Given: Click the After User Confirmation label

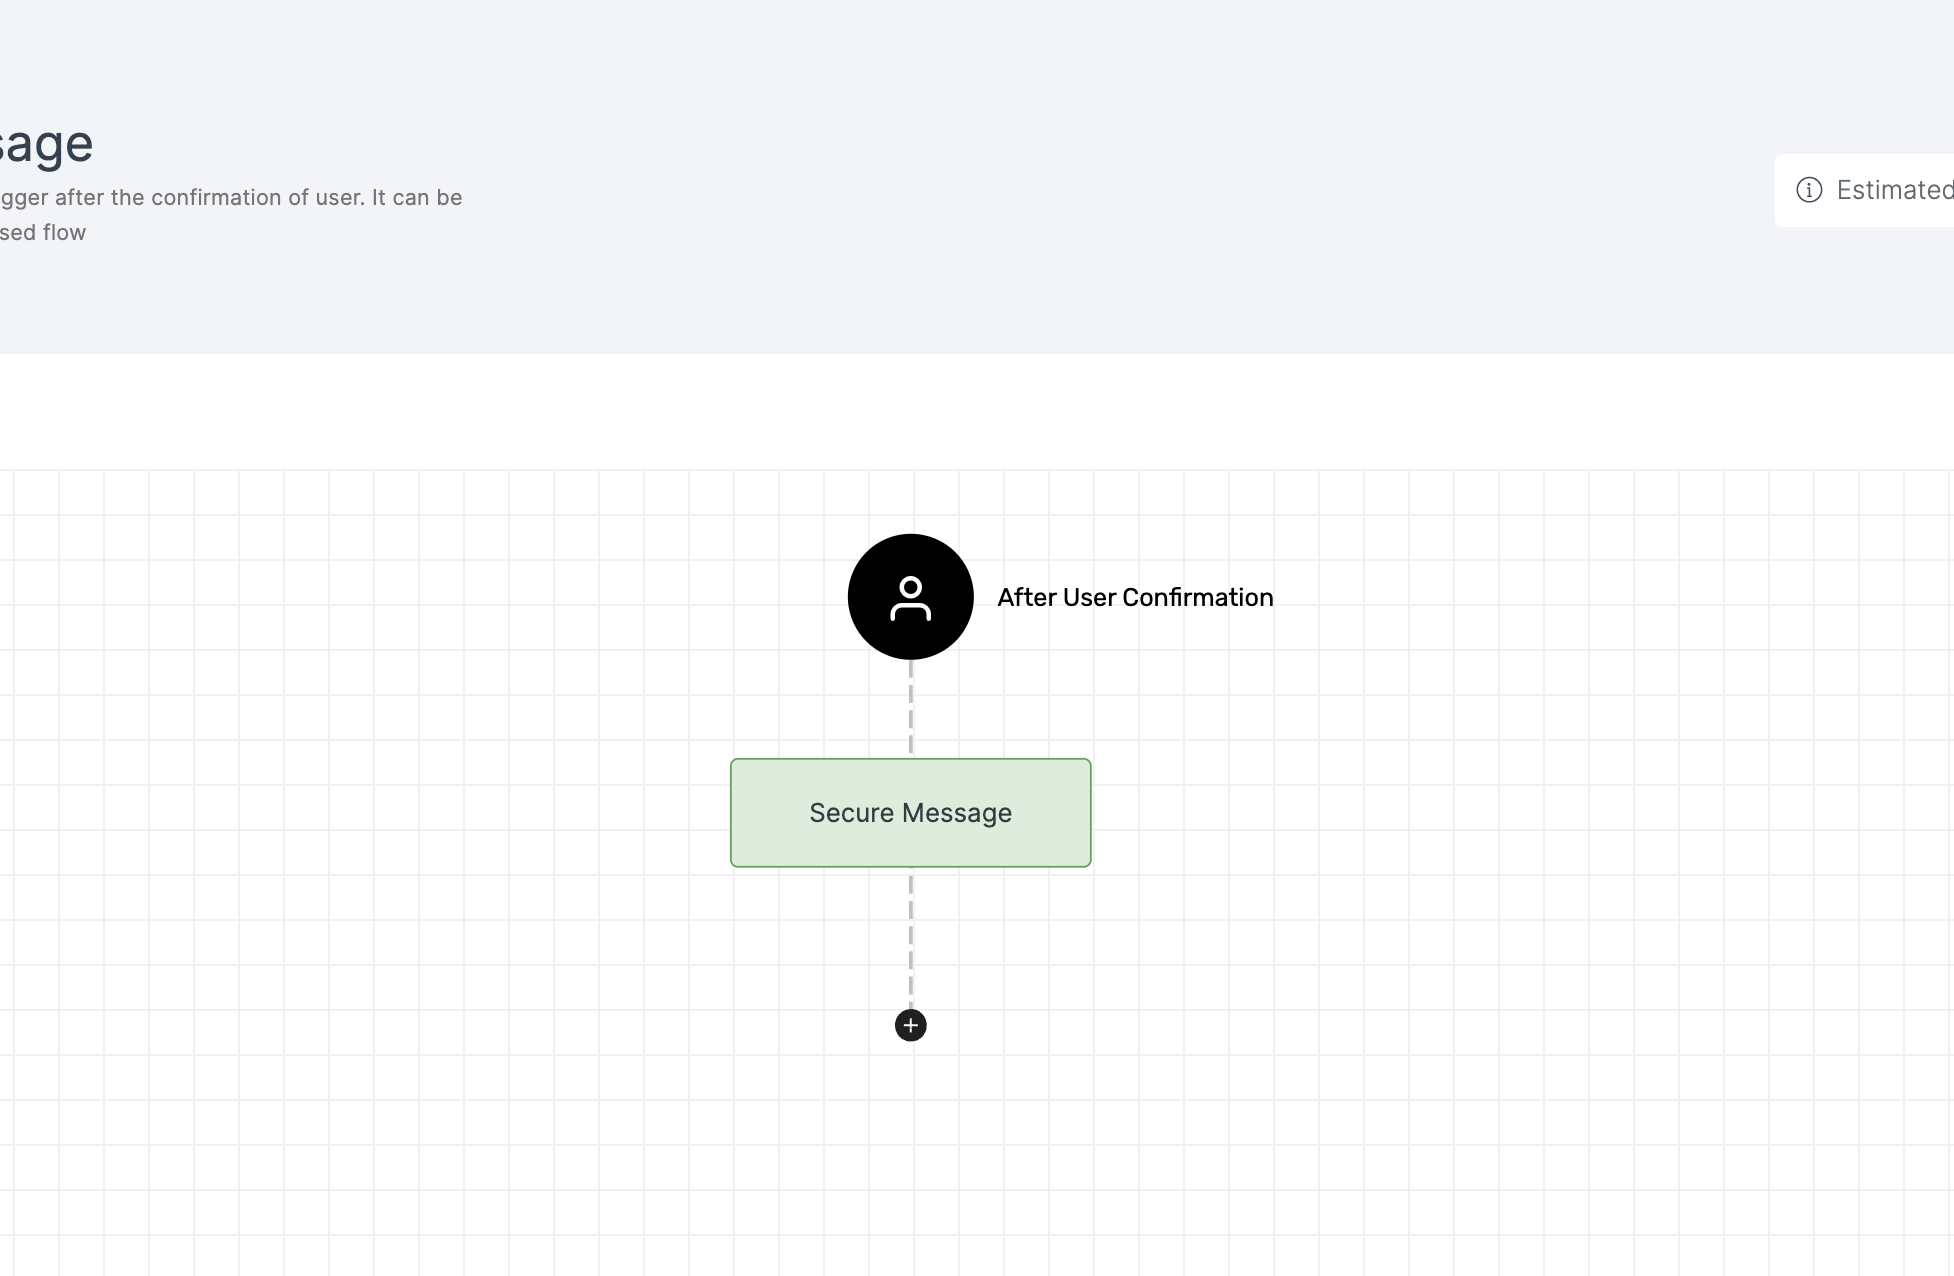Looking at the screenshot, I should coord(1135,597).
